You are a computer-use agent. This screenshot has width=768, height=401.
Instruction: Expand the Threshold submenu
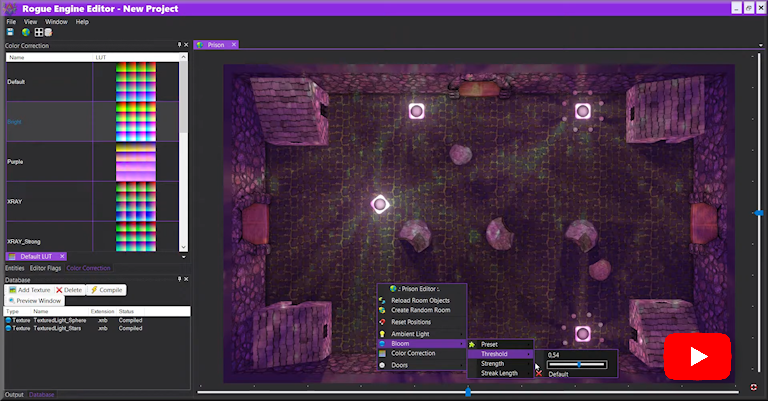click(x=500, y=354)
